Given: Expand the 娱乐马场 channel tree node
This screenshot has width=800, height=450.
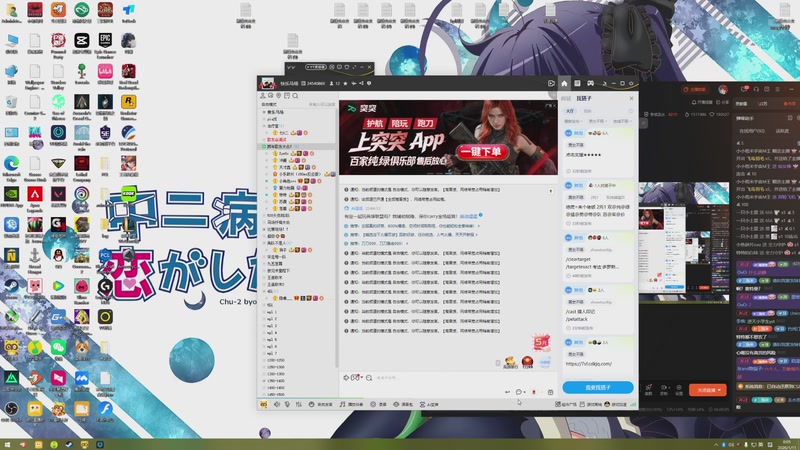Looking at the screenshot, I should [264, 112].
